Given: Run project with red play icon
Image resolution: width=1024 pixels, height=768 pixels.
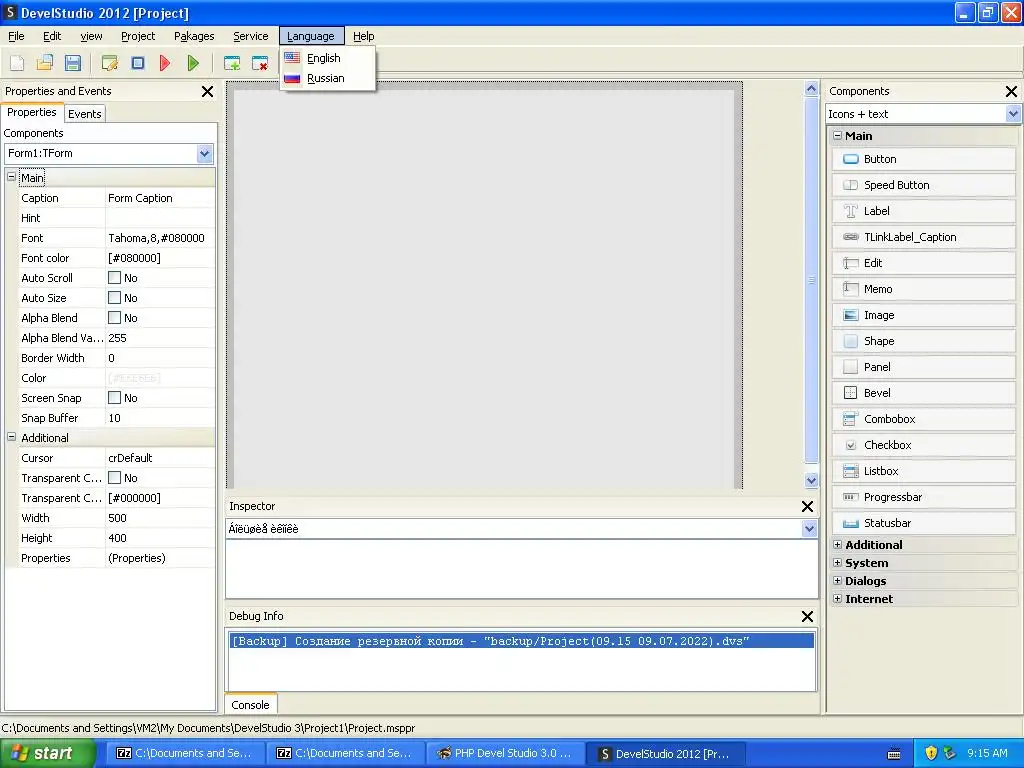Looking at the screenshot, I should 165,63.
